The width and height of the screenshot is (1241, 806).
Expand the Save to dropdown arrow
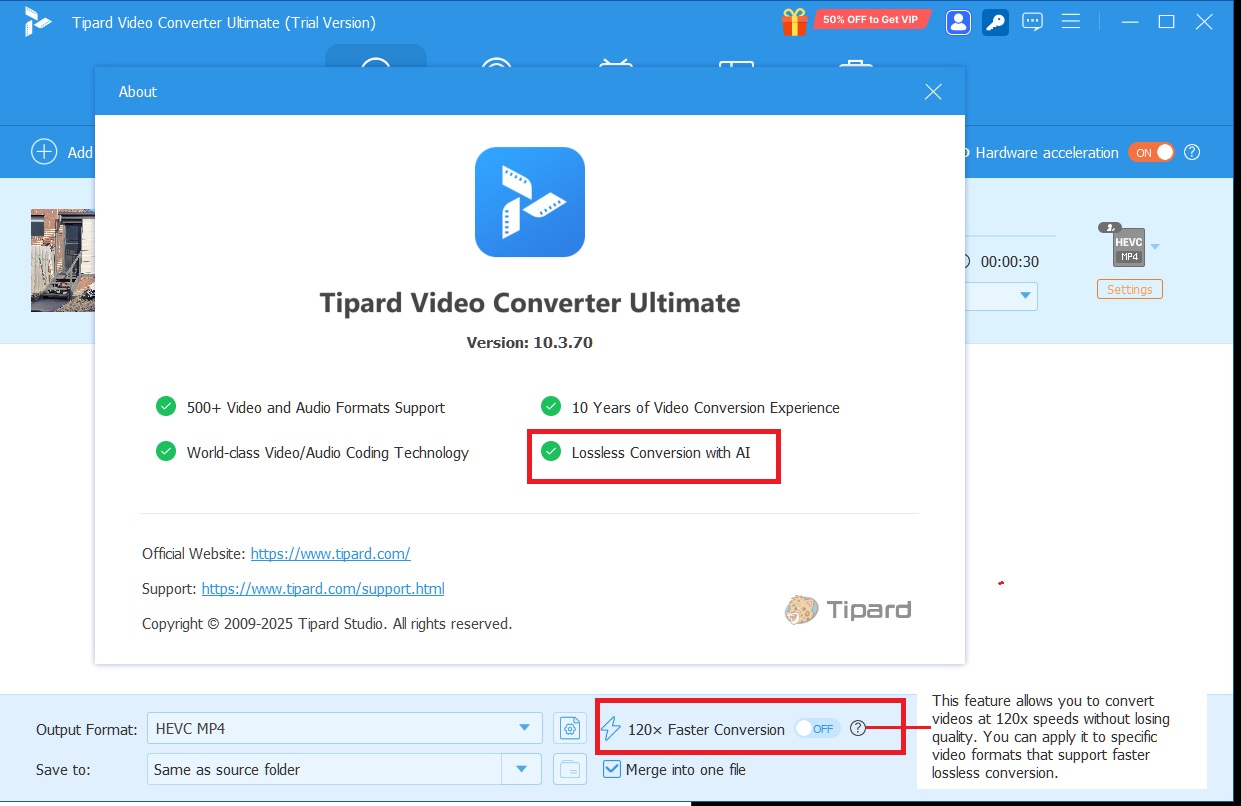[x=521, y=770]
